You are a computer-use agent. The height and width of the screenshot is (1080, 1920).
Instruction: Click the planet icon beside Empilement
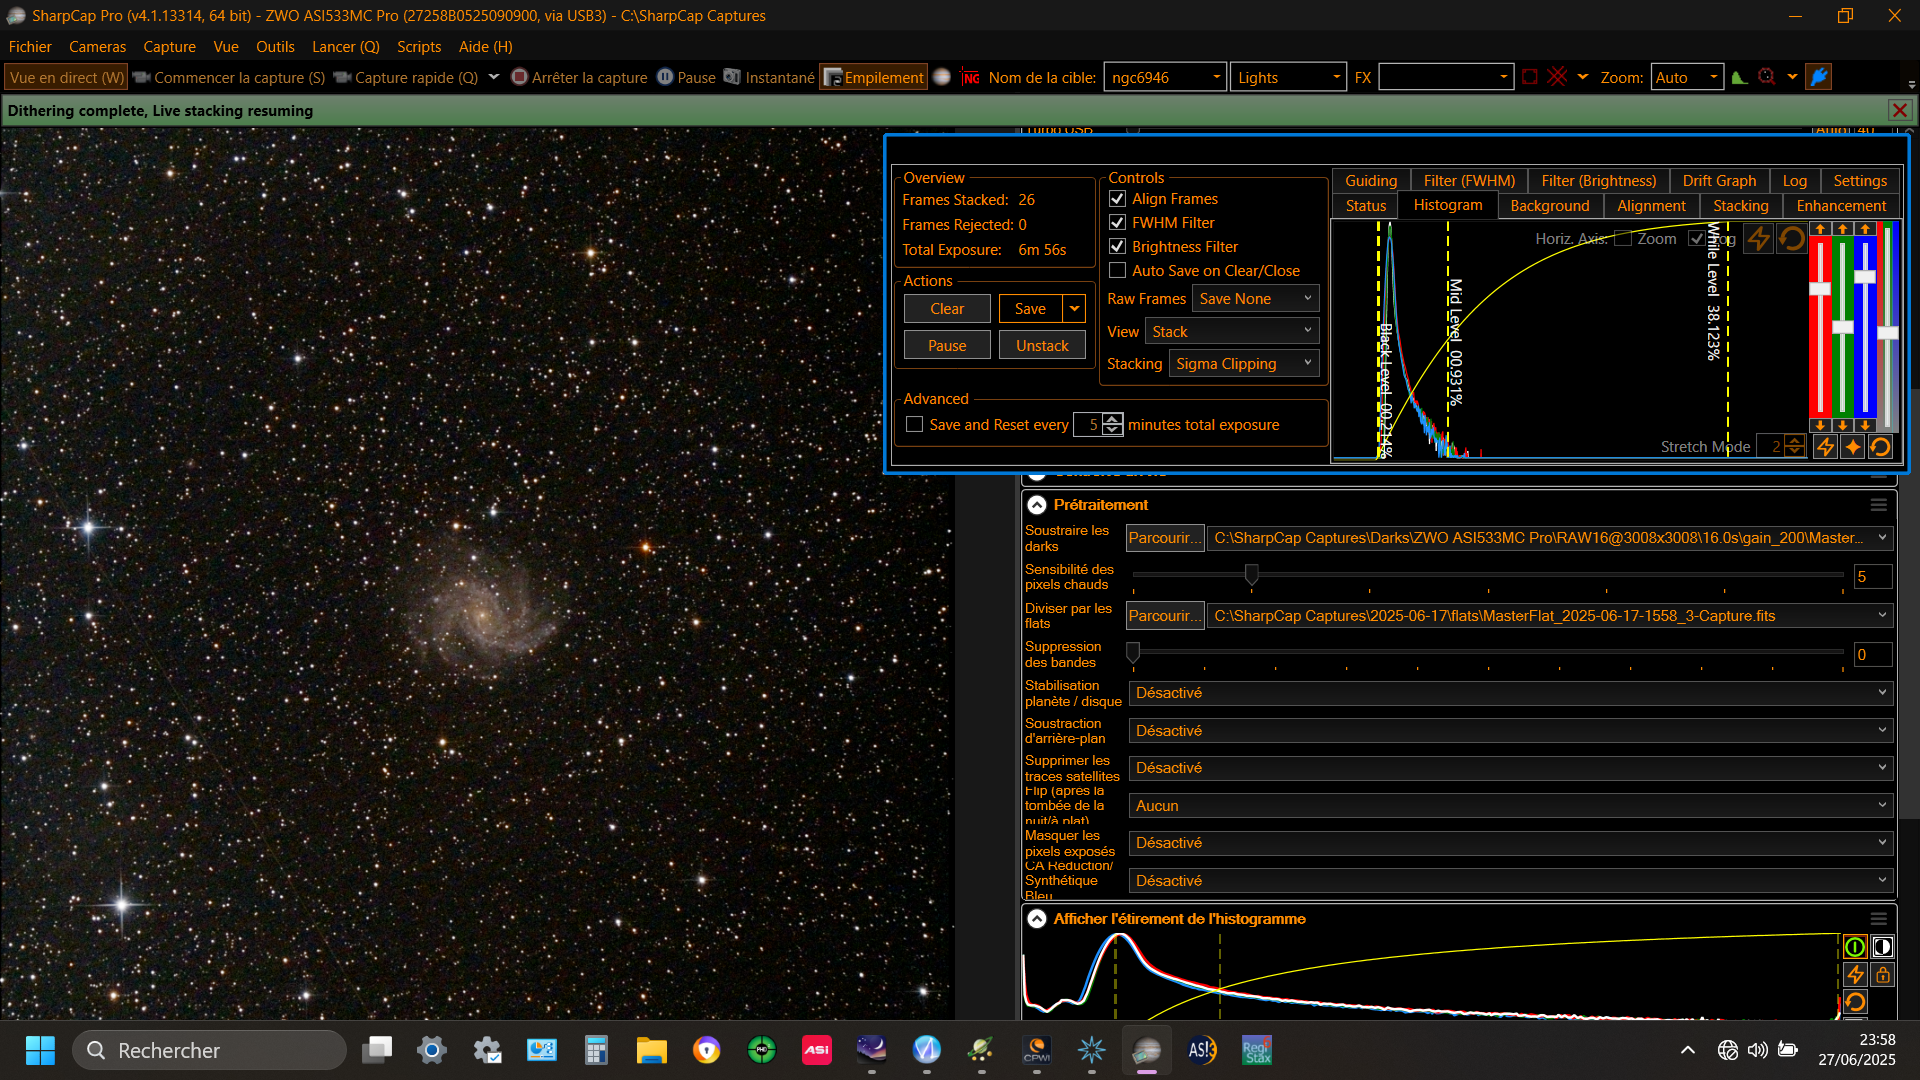point(942,77)
